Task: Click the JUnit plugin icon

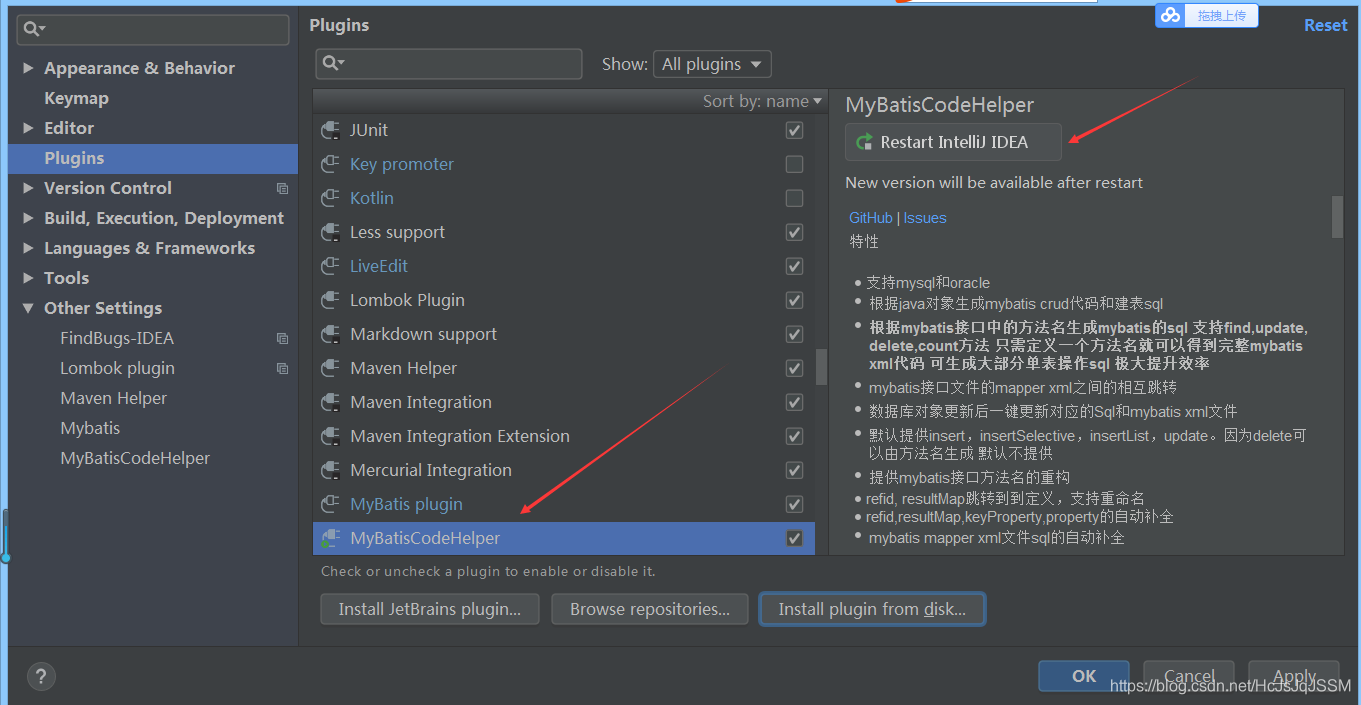Action: click(x=330, y=131)
